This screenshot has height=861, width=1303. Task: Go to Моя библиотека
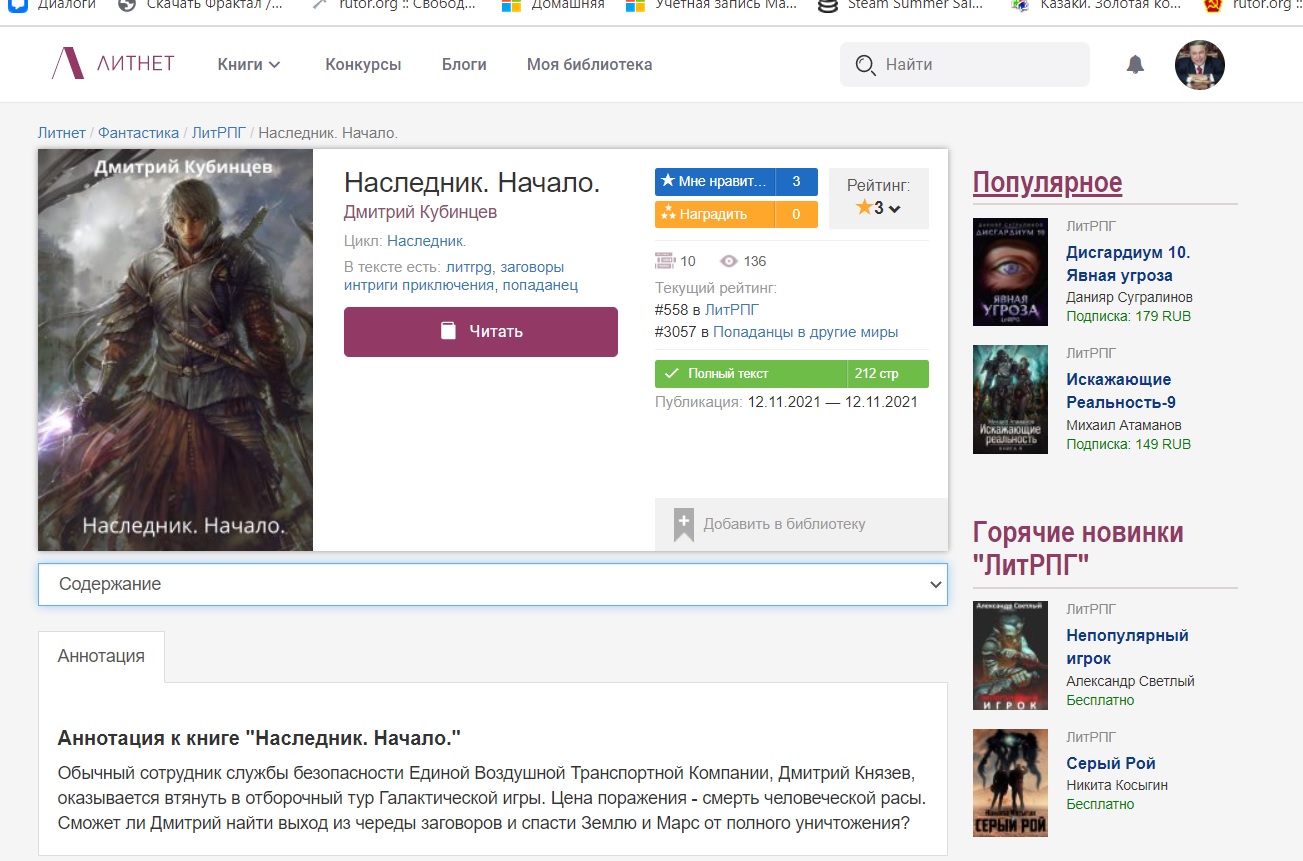(589, 64)
